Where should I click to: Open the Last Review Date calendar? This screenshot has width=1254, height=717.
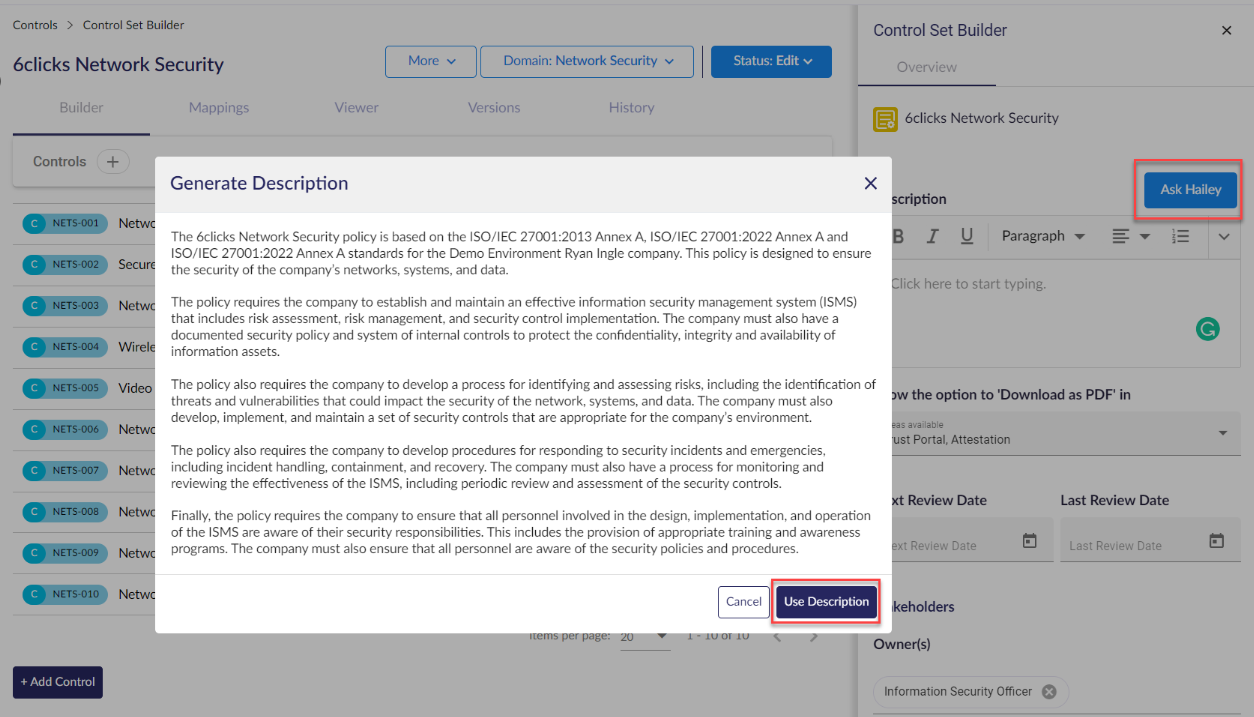pyautogui.click(x=1216, y=541)
